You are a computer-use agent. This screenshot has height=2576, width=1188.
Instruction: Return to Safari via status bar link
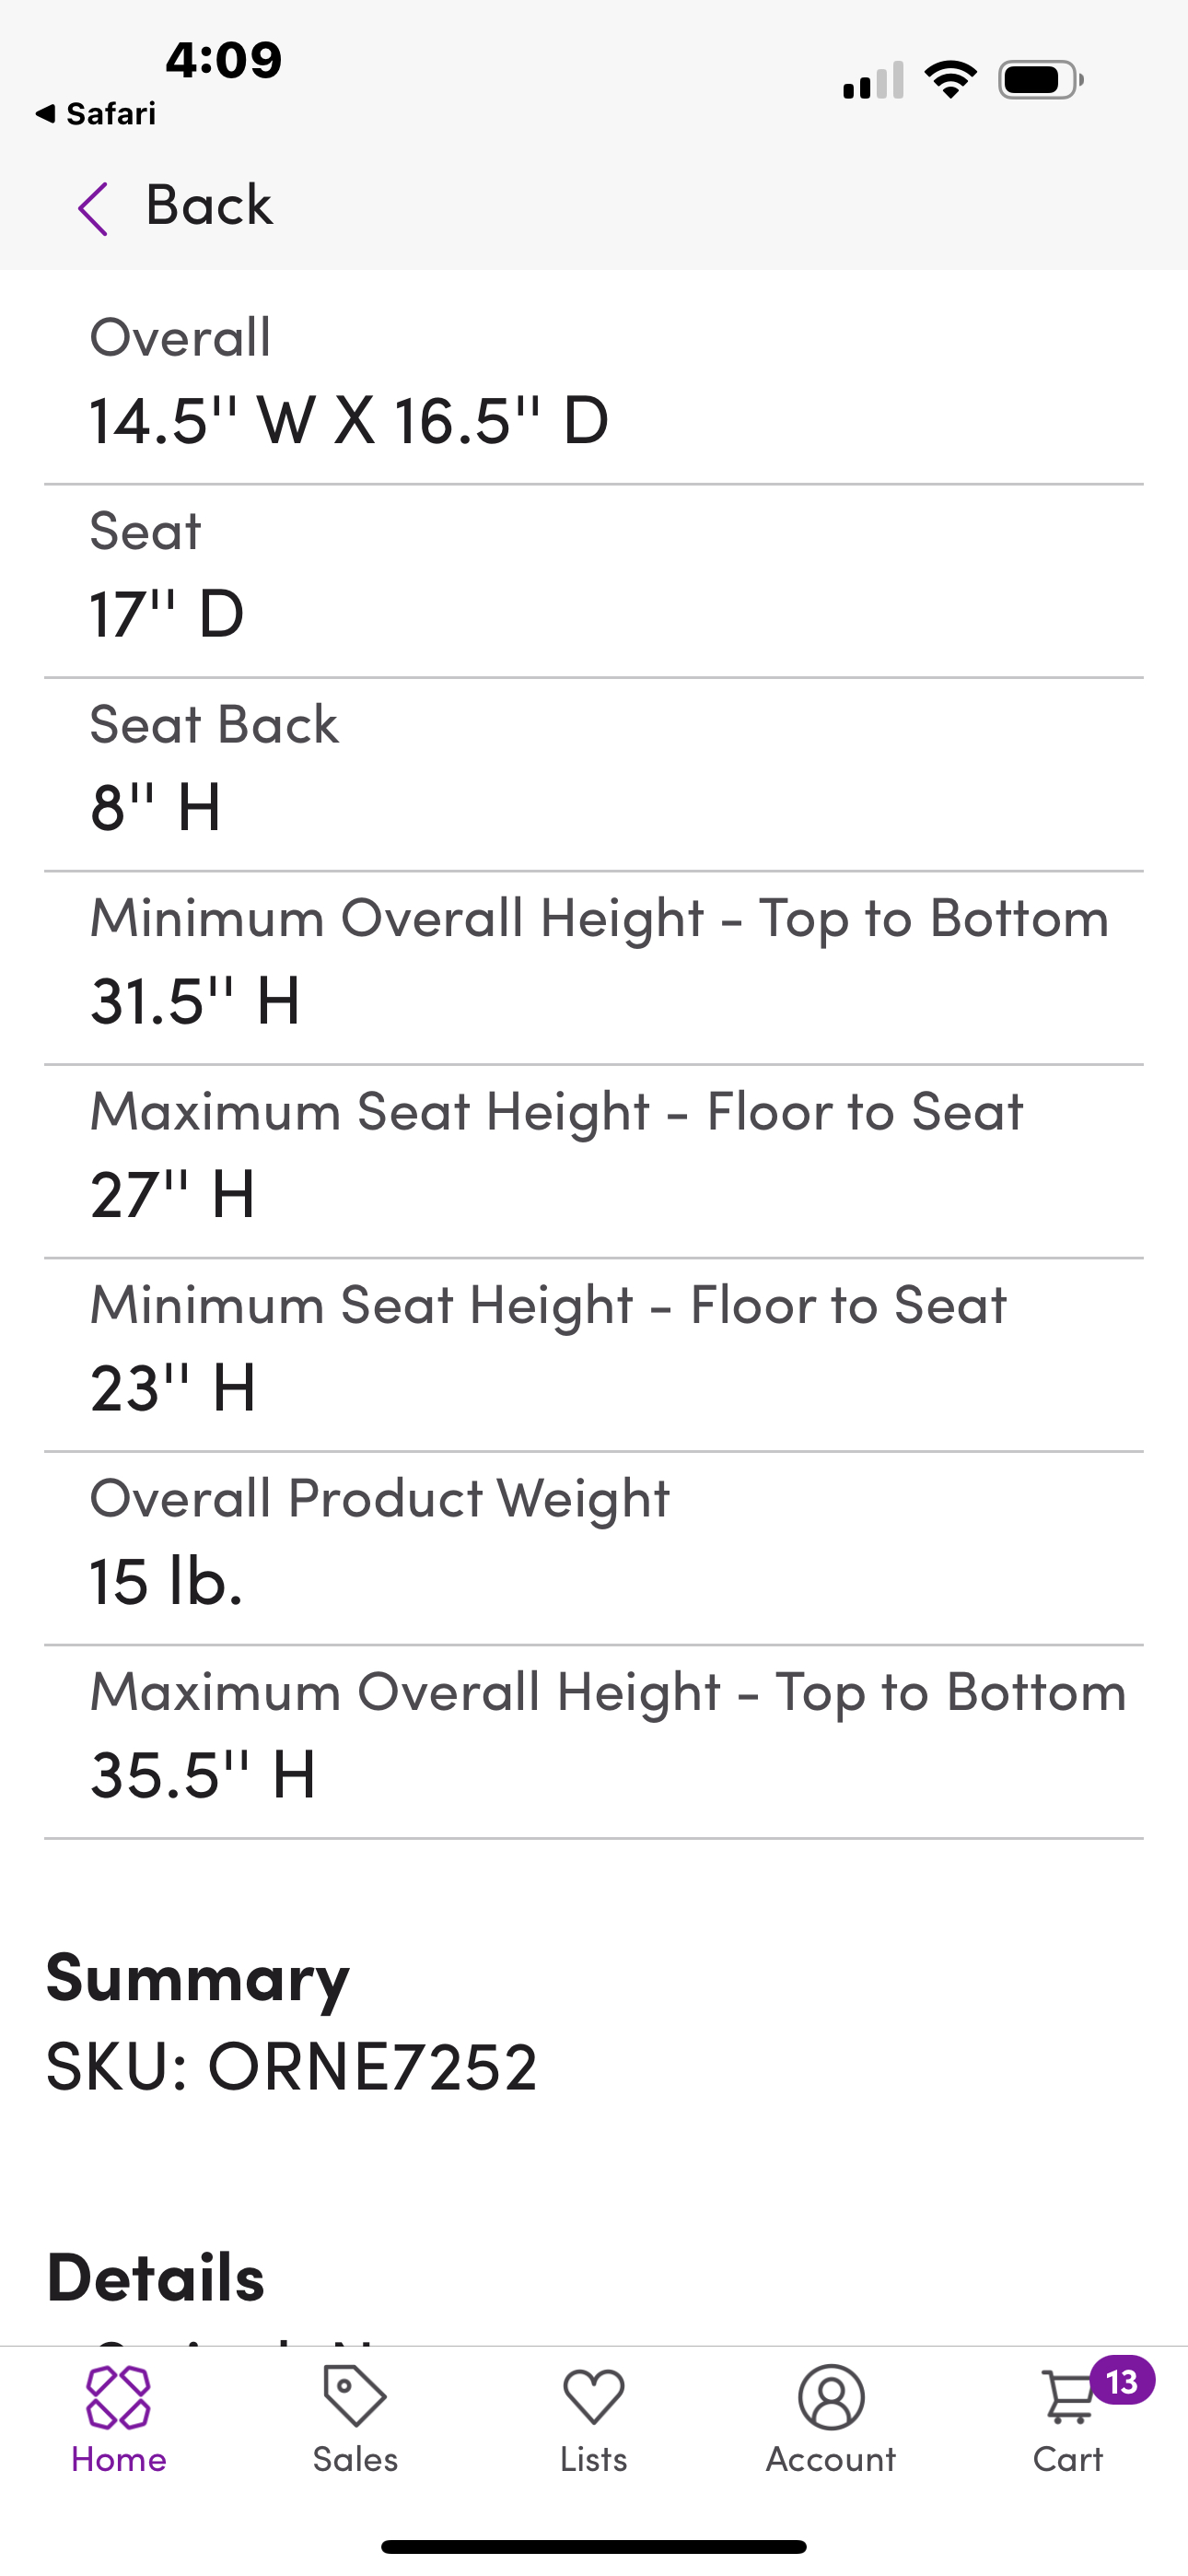[x=96, y=114]
